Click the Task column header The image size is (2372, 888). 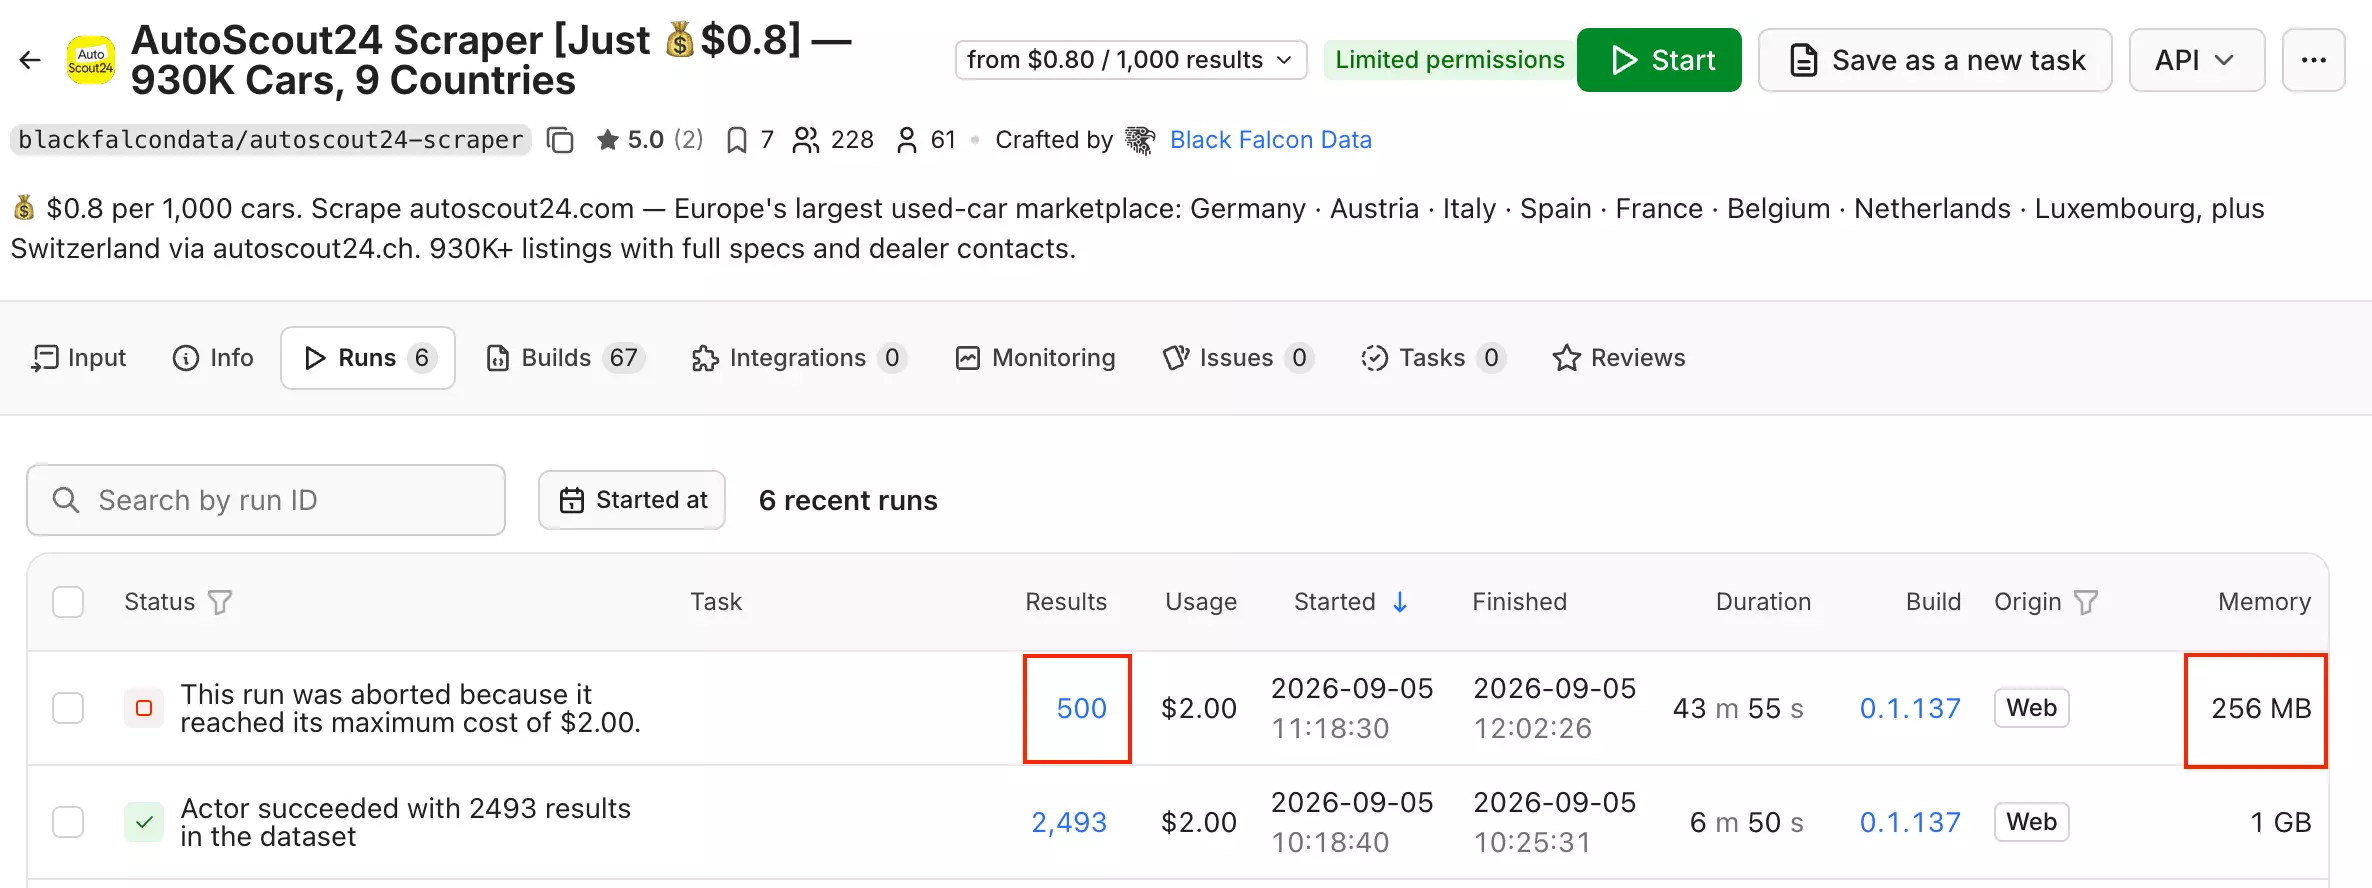point(716,602)
